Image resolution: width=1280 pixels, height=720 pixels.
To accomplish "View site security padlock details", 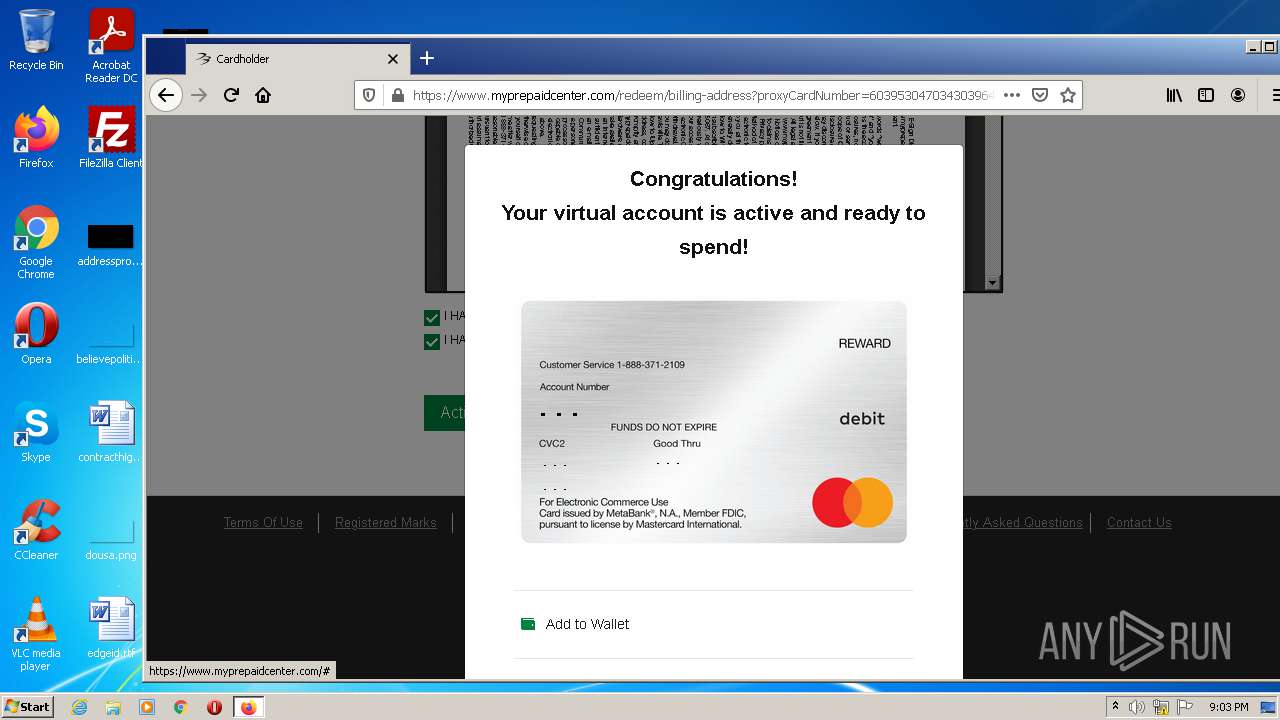I will click(x=397, y=95).
